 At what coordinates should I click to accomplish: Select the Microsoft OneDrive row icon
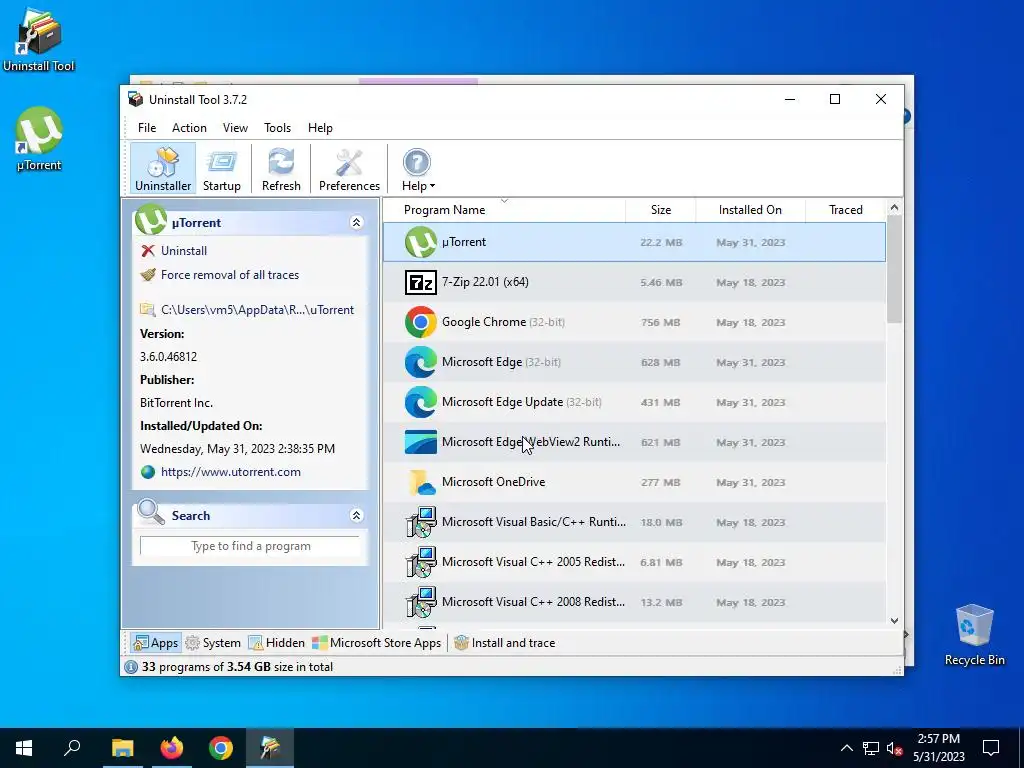[421, 482]
